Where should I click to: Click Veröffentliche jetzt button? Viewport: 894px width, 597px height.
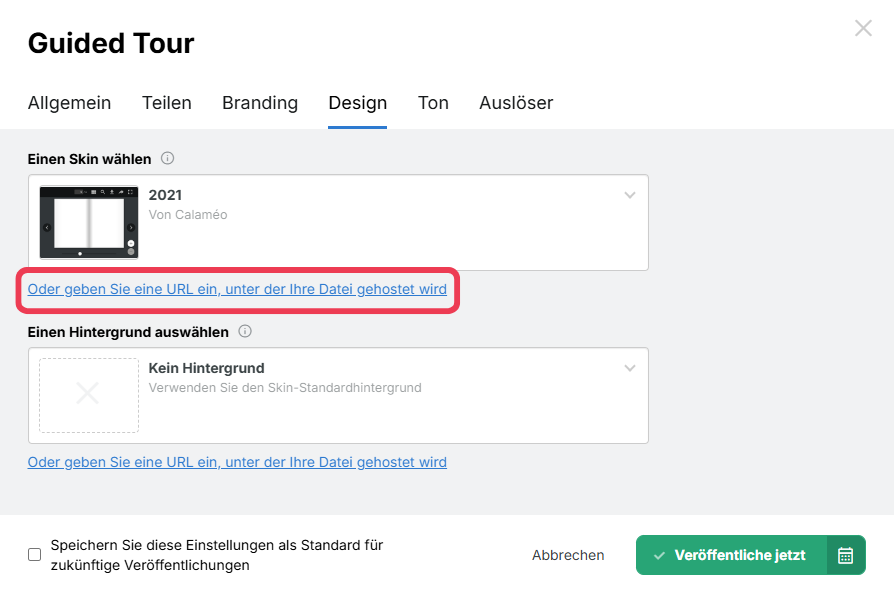point(732,555)
